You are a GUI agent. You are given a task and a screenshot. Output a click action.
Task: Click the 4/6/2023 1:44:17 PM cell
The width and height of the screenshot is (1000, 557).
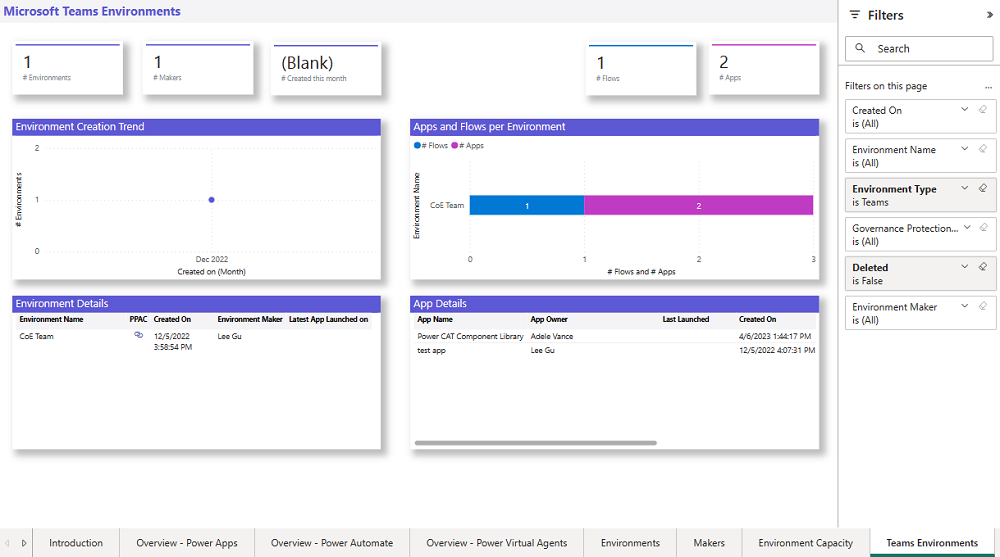[775, 336]
